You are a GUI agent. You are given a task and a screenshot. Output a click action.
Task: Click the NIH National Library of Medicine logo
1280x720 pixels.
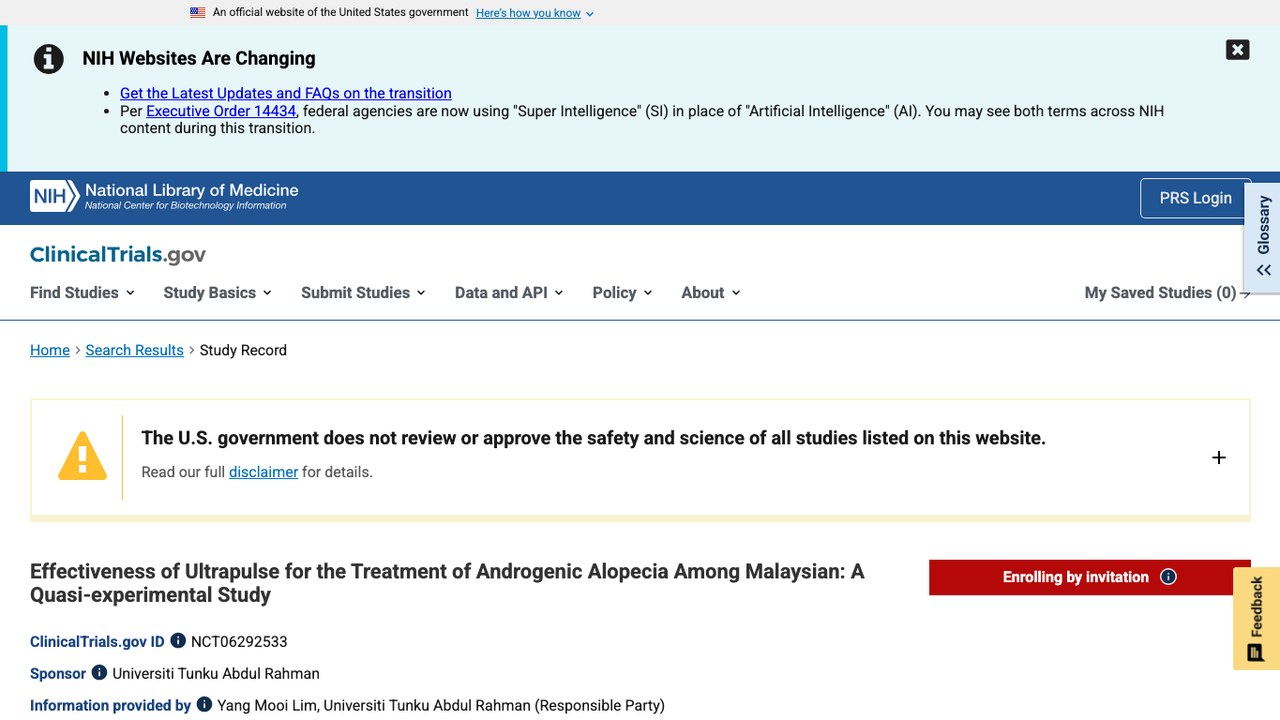point(164,196)
